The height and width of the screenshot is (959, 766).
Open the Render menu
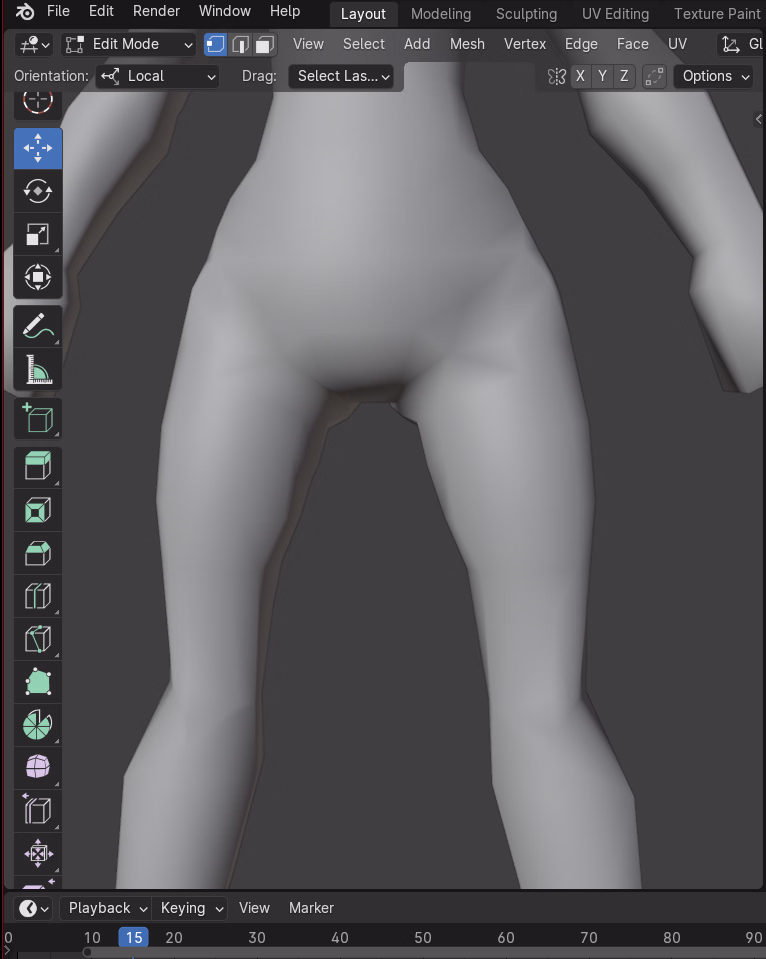pyautogui.click(x=156, y=11)
